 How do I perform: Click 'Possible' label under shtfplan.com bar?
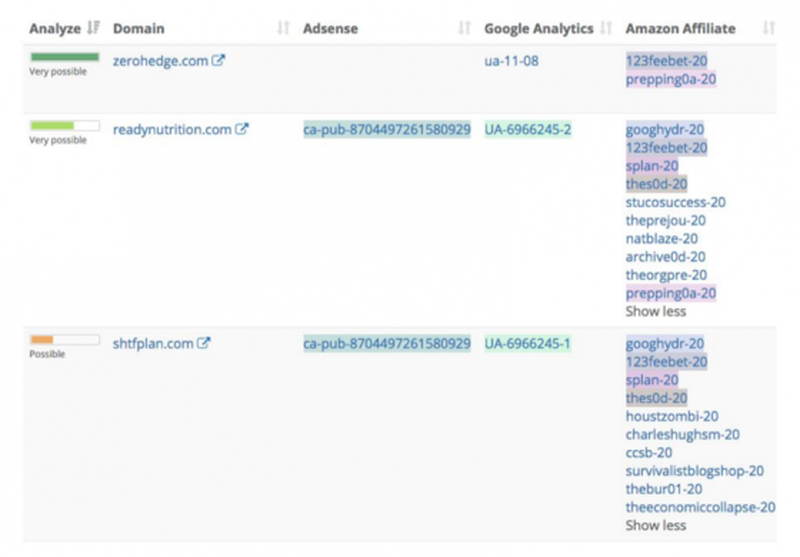[x=47, y=354]
